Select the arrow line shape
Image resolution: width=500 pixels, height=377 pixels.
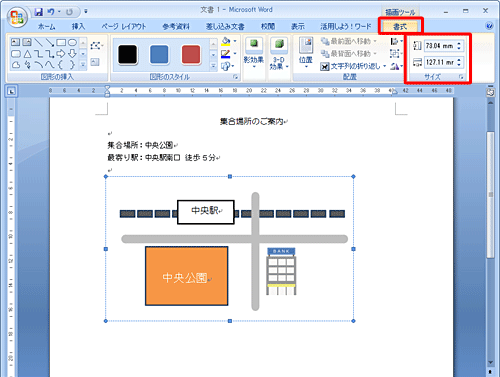(50, 42)
